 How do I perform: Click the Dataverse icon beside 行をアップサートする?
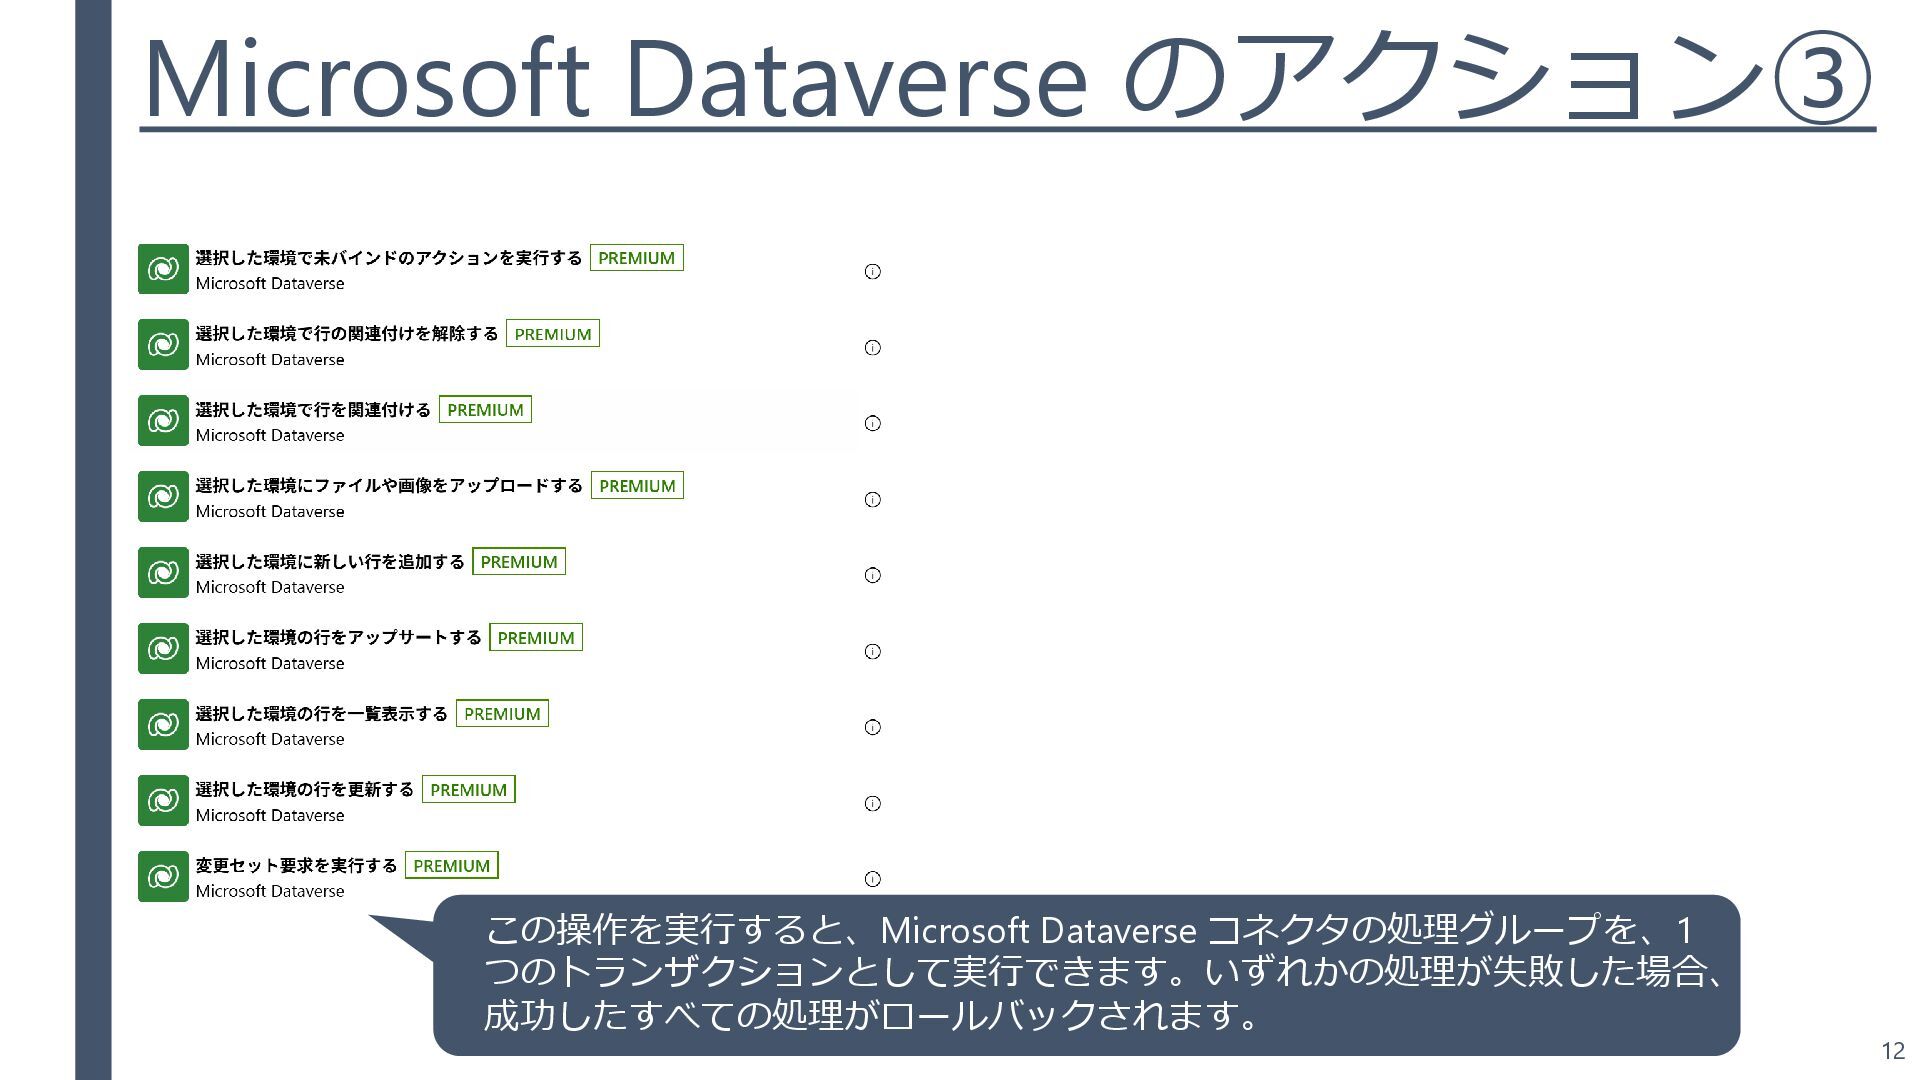tap(163, 649)
